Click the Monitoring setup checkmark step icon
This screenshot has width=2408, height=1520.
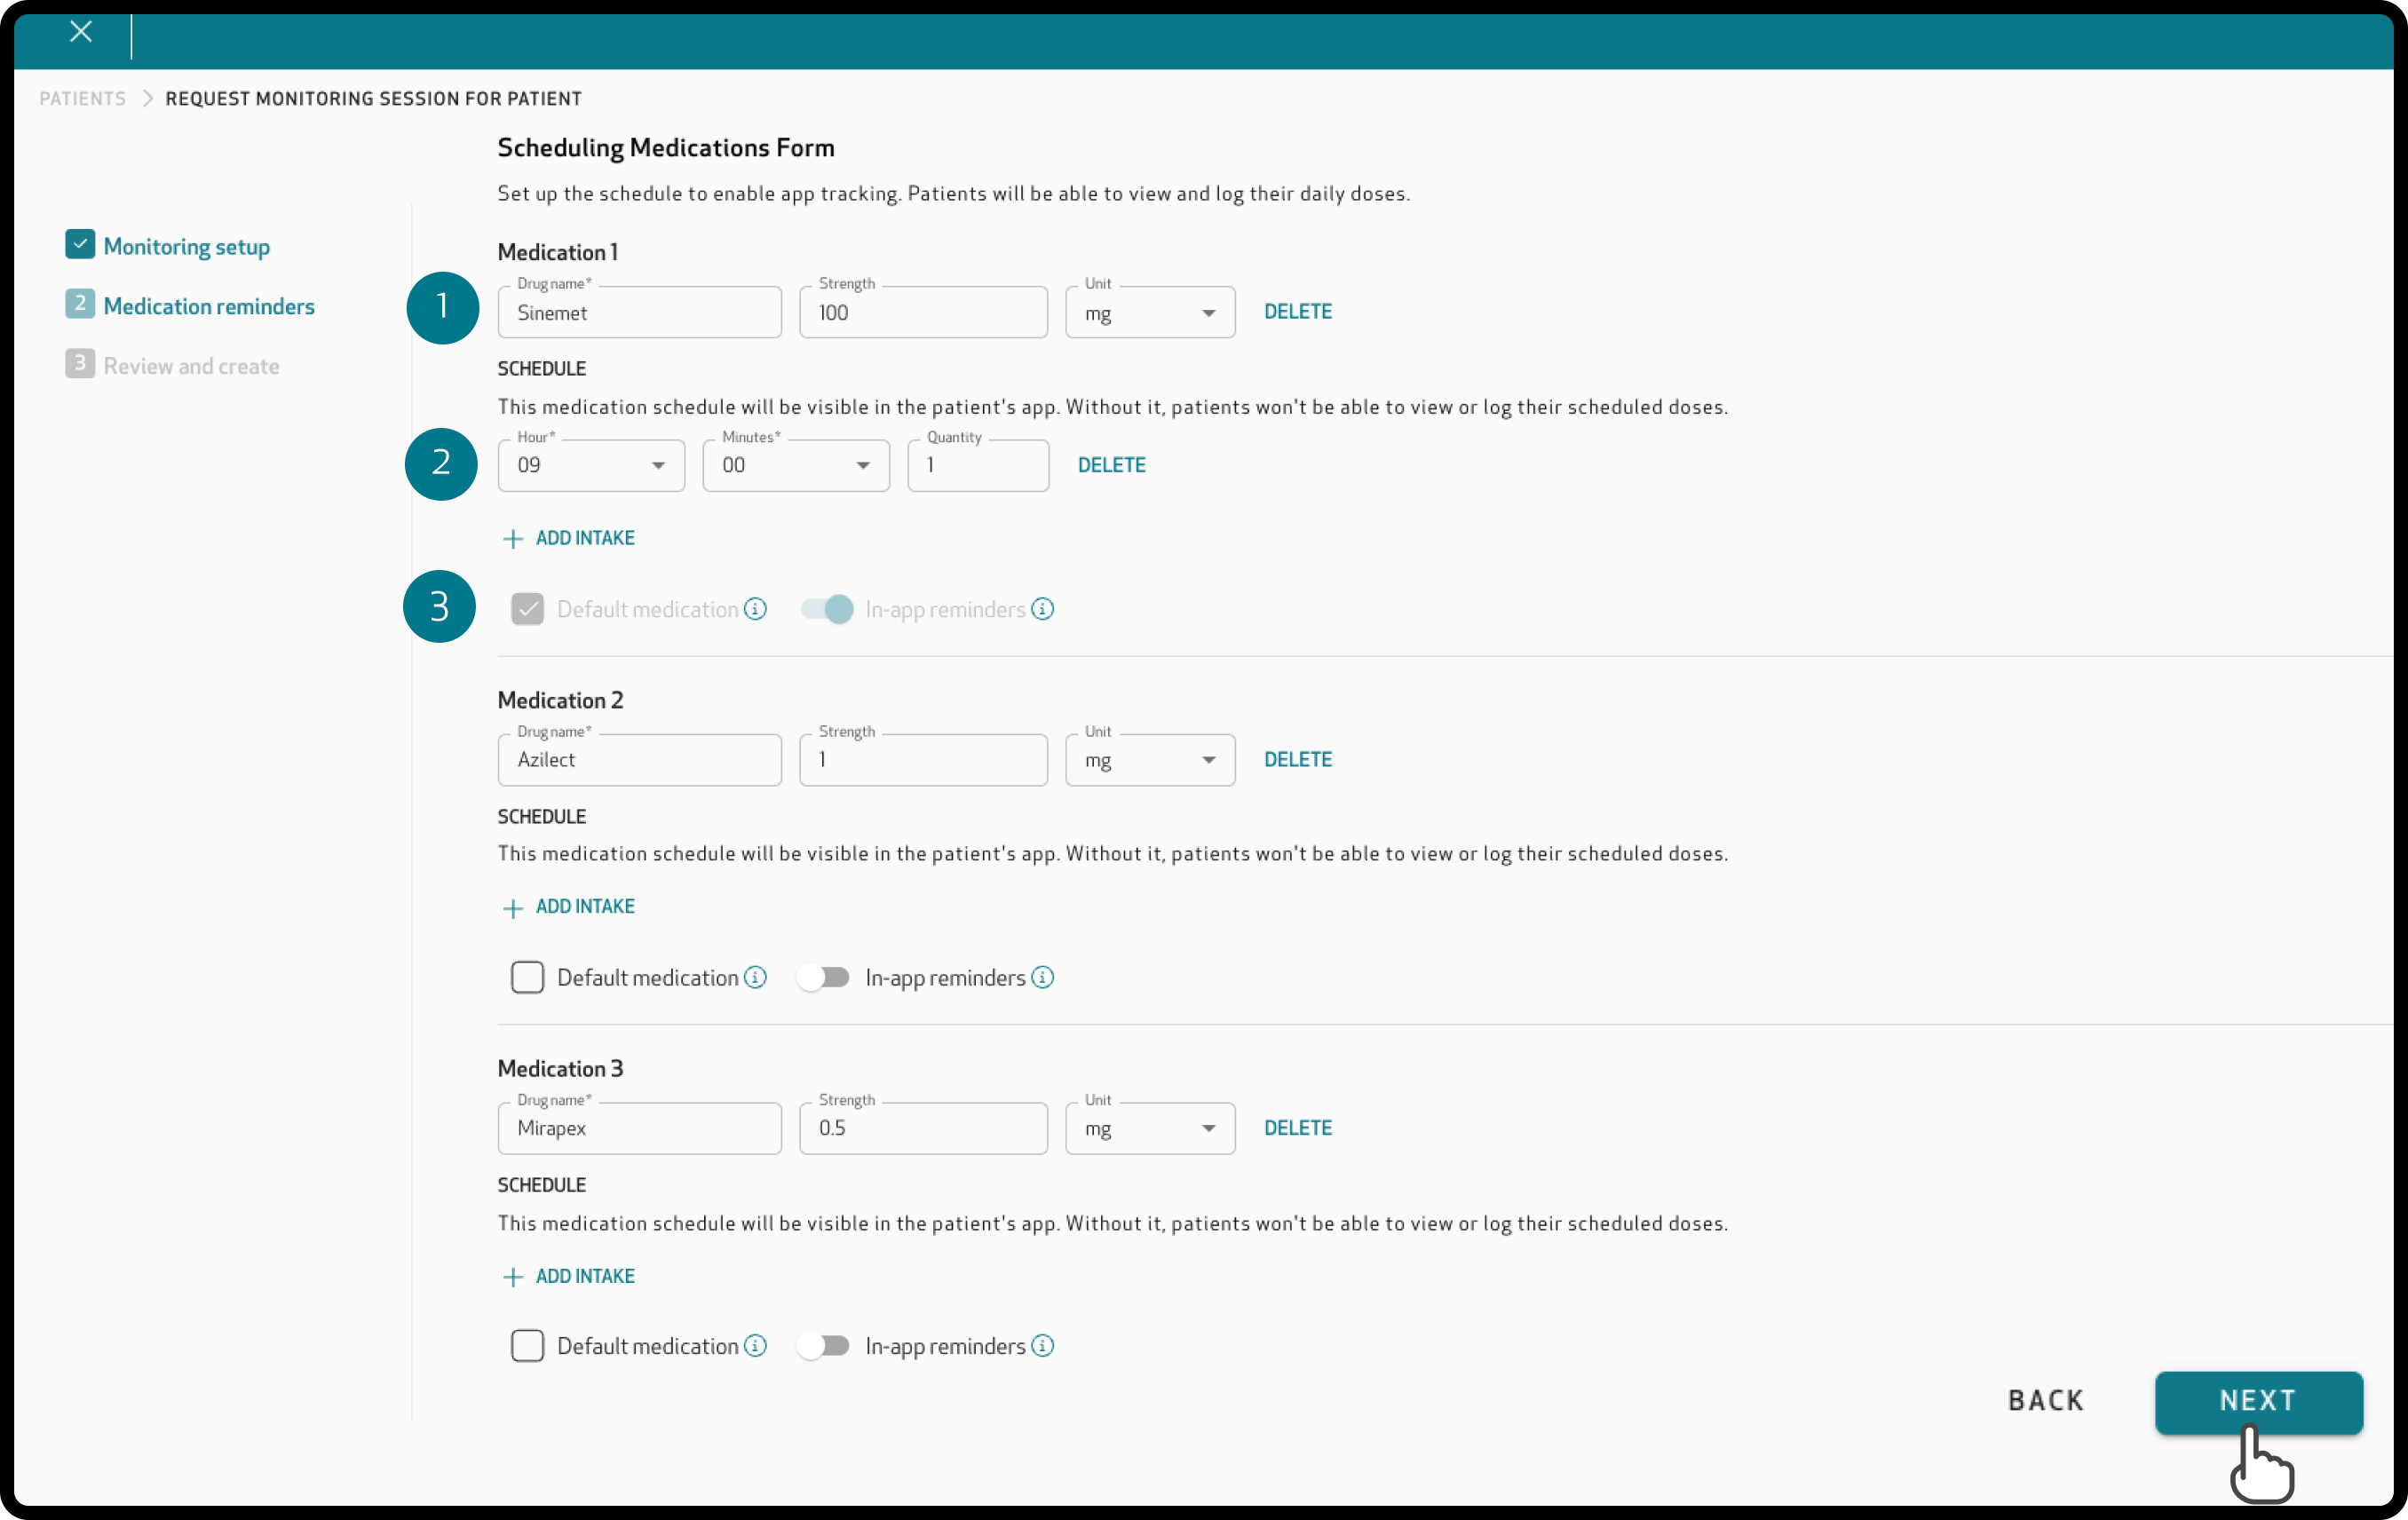80,244
